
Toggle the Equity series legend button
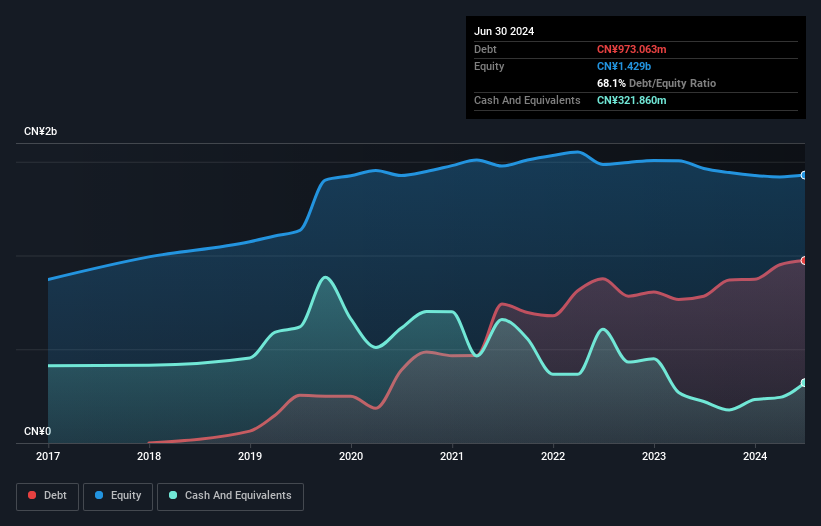coord(118,496)
